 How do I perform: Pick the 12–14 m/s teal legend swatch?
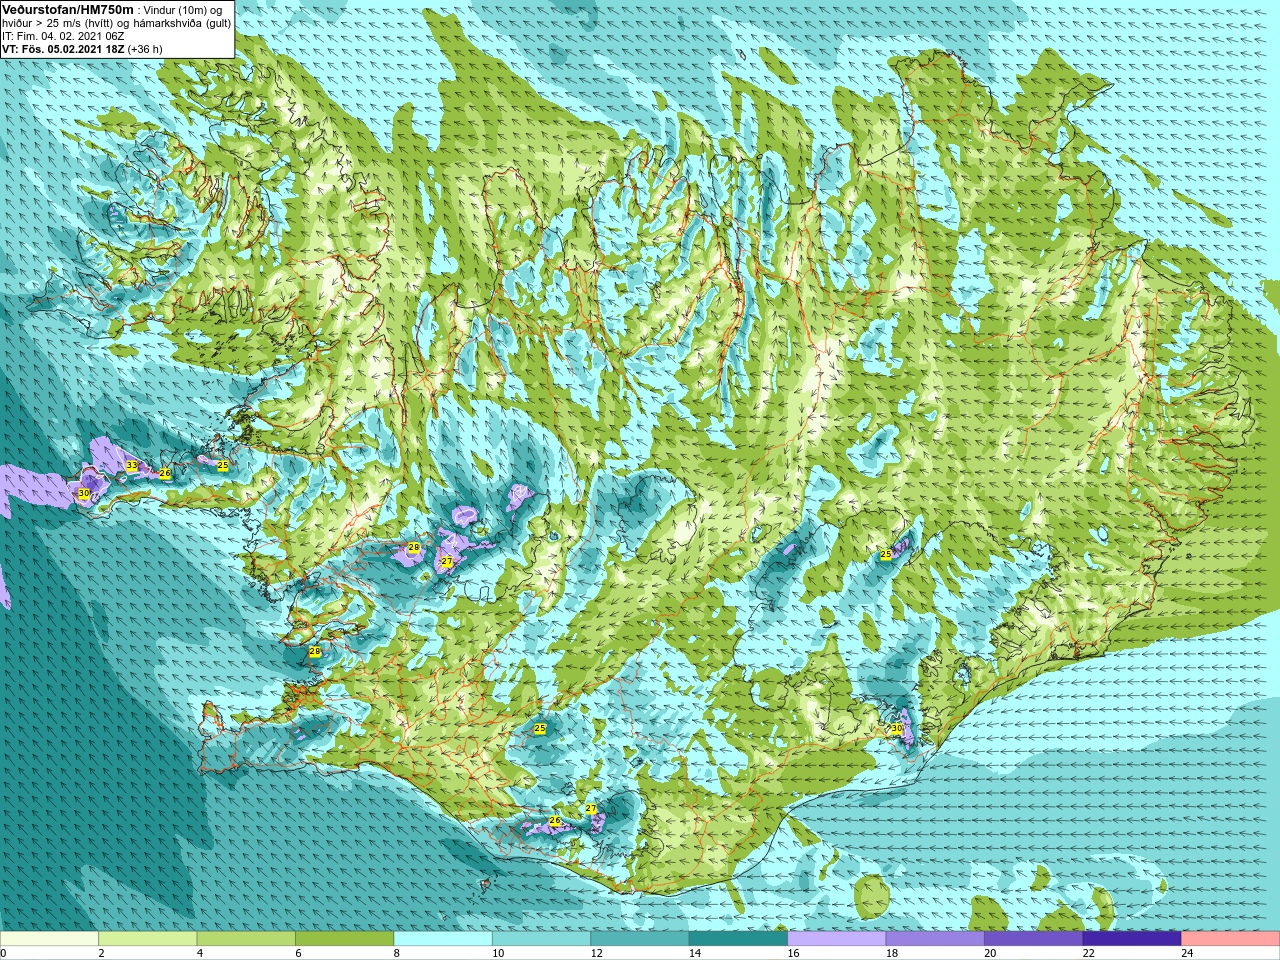(640, 939)
